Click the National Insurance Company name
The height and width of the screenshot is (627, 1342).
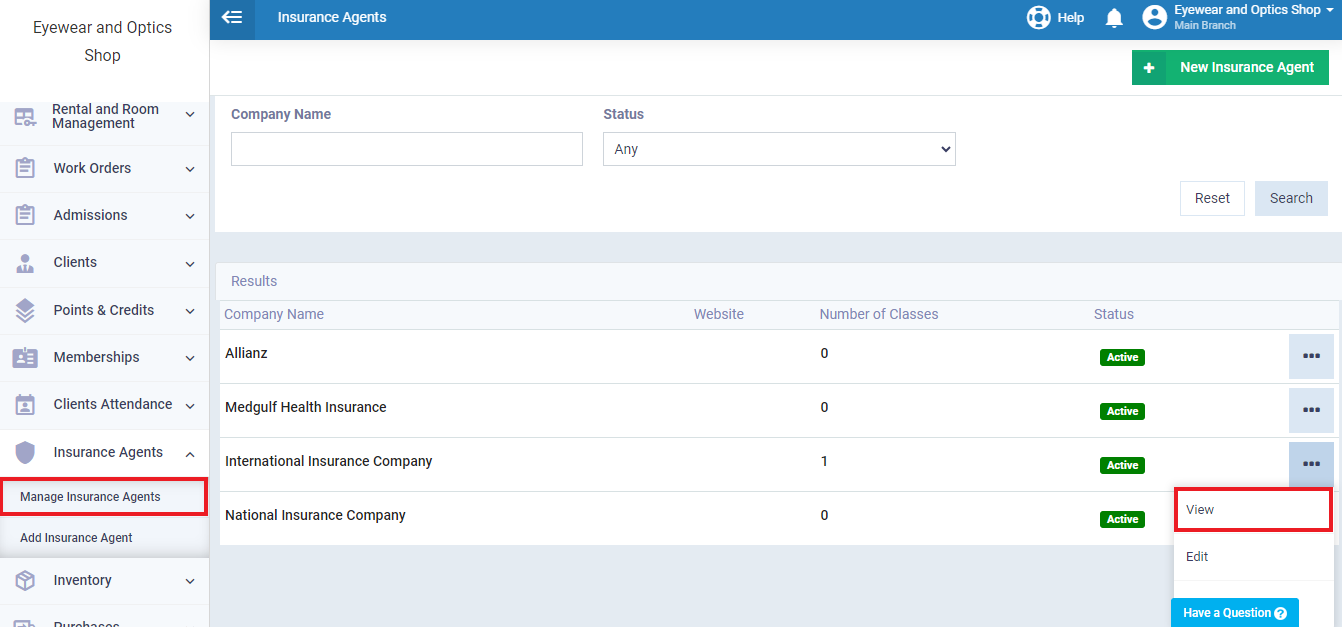[315, 515]
